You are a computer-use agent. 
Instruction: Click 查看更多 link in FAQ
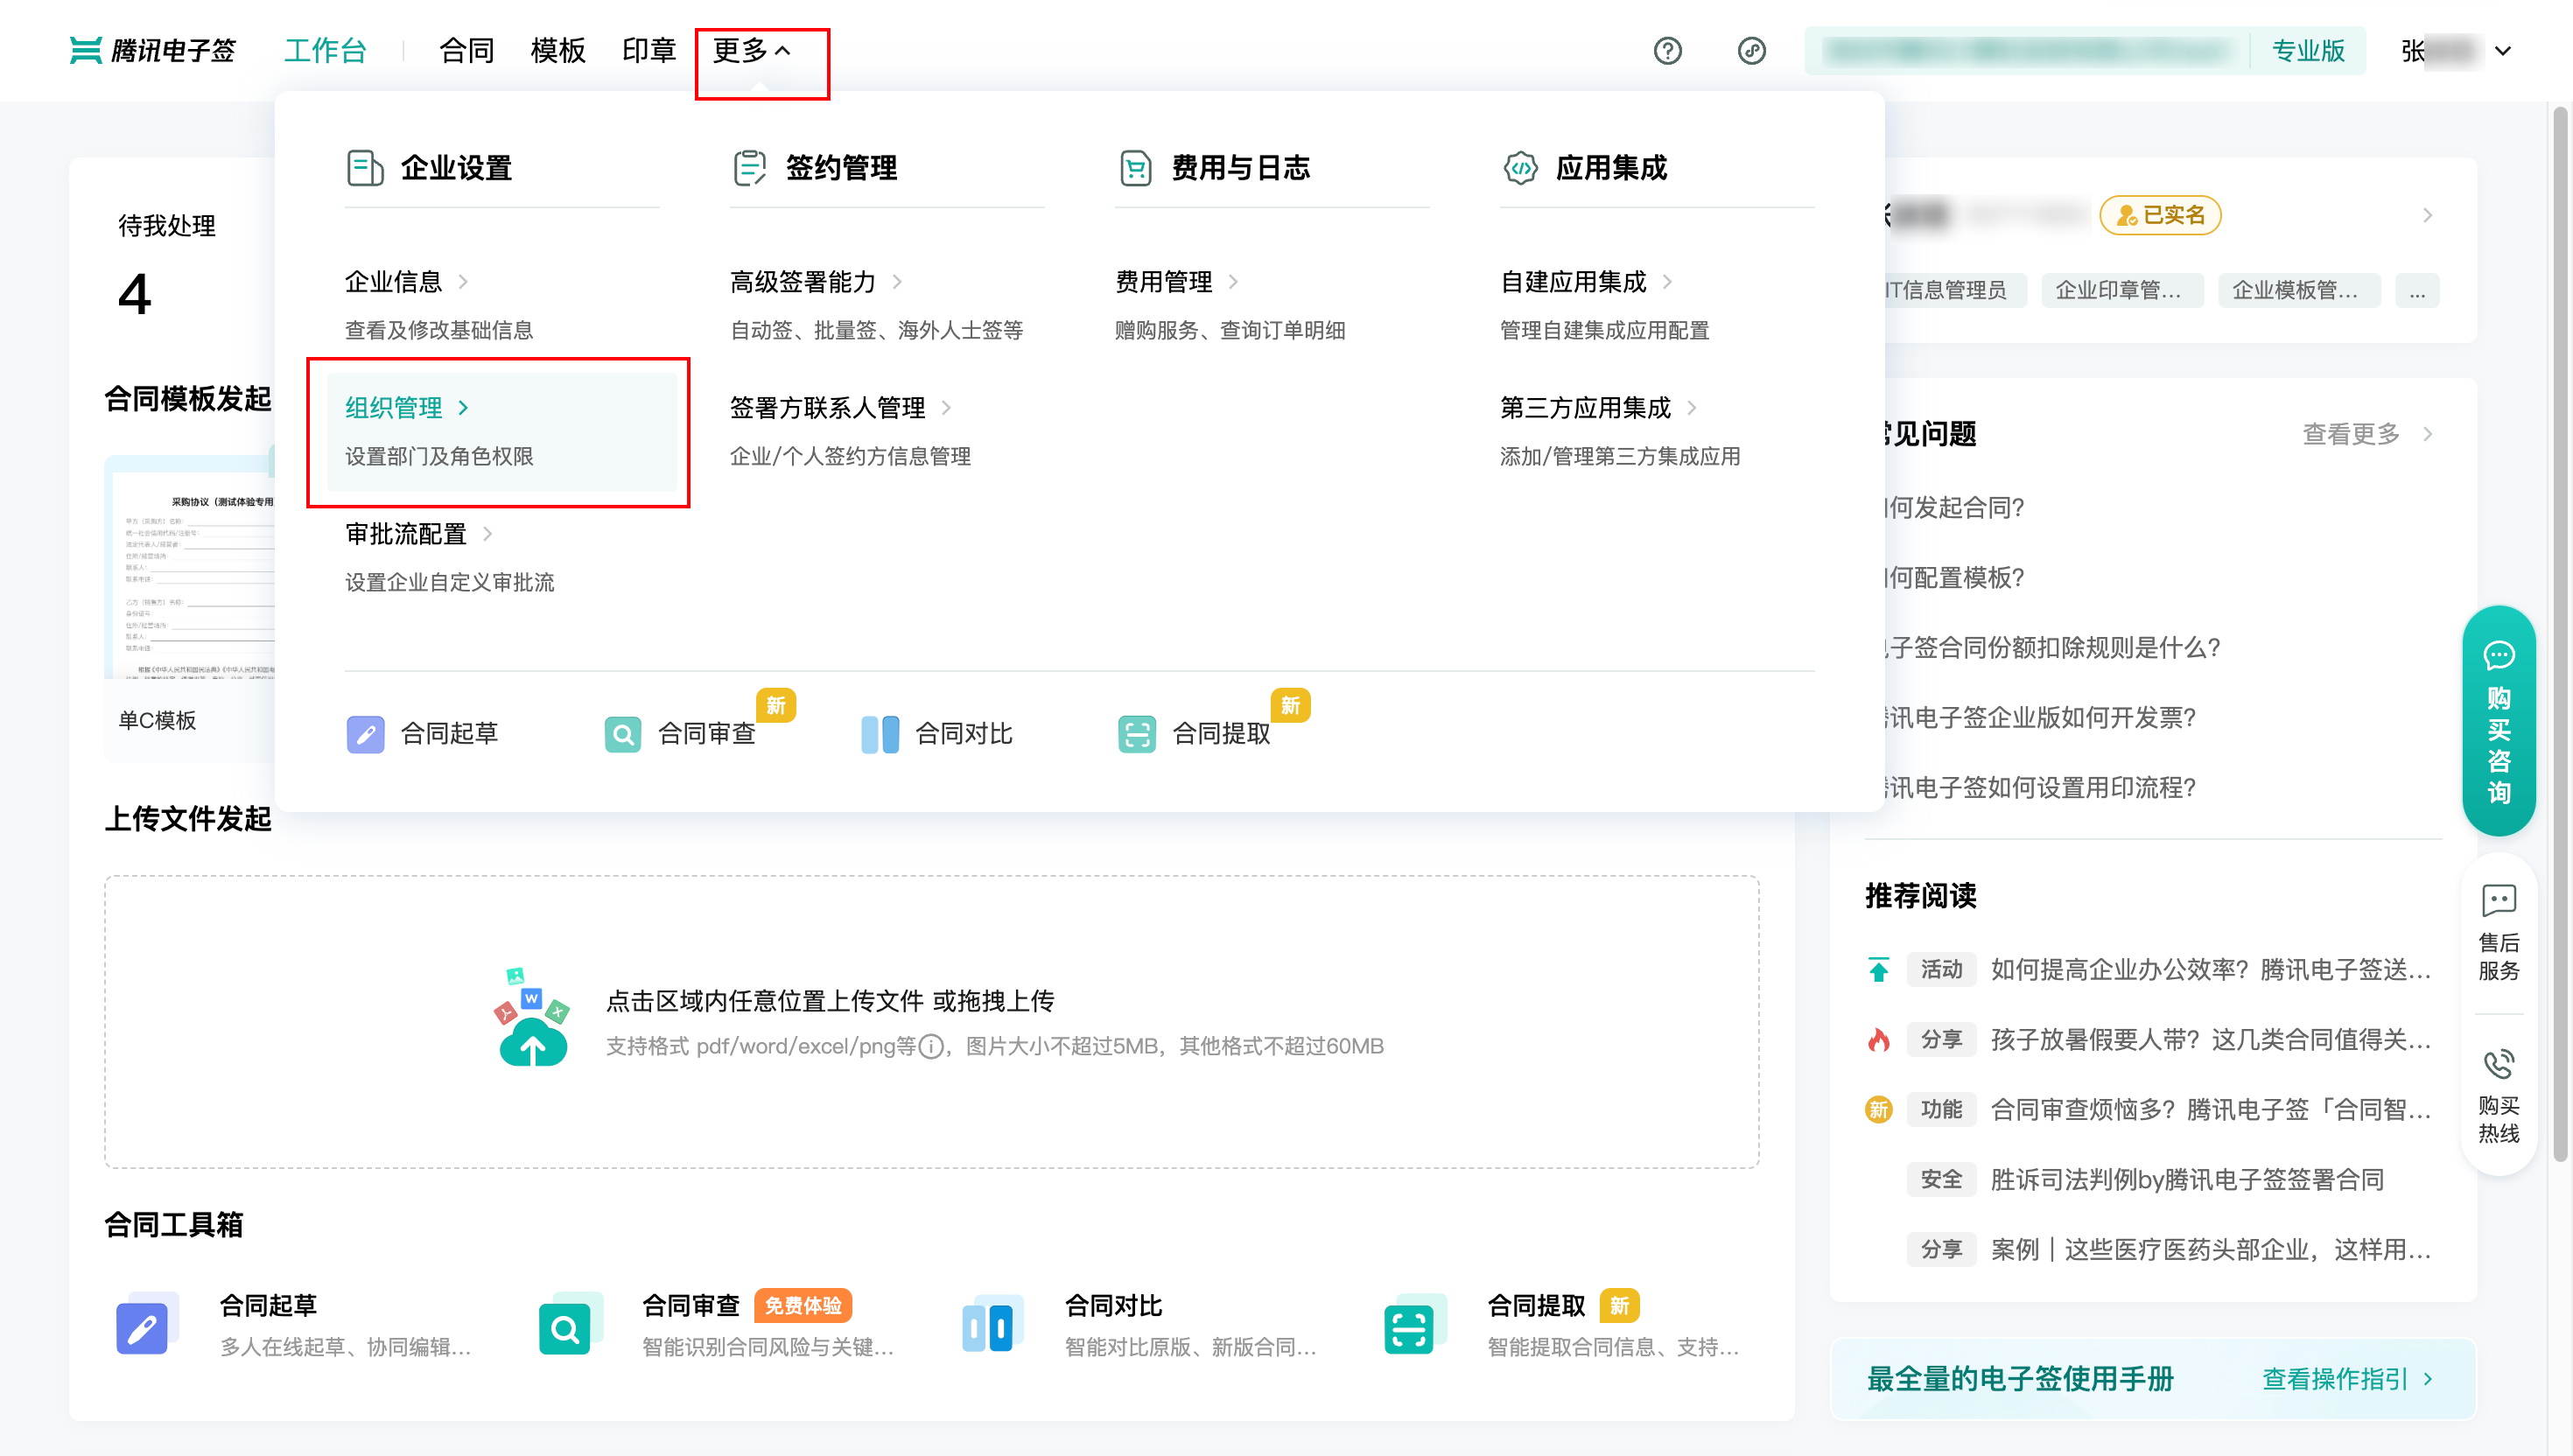[2350, 434]
